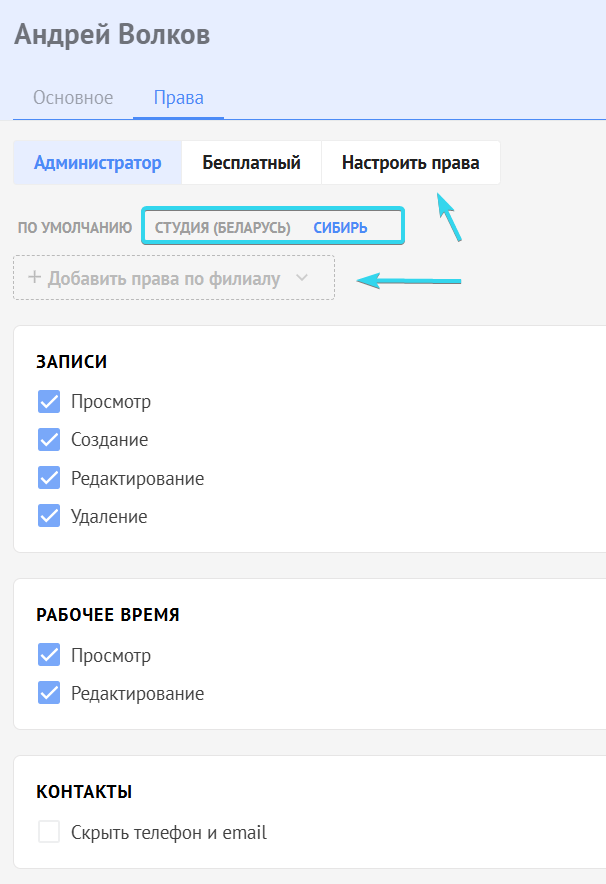Choose the Бесплатный role option
606x884 pixels.
(x=251, y=162)
